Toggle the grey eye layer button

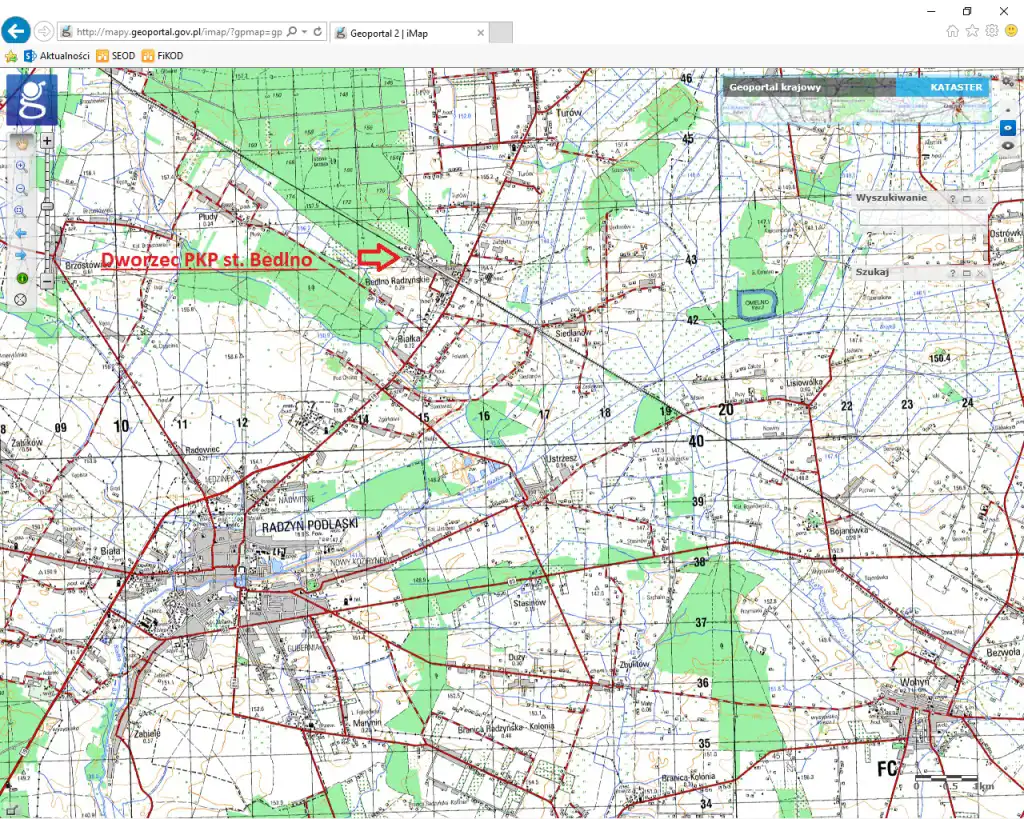coord(1008,146)
